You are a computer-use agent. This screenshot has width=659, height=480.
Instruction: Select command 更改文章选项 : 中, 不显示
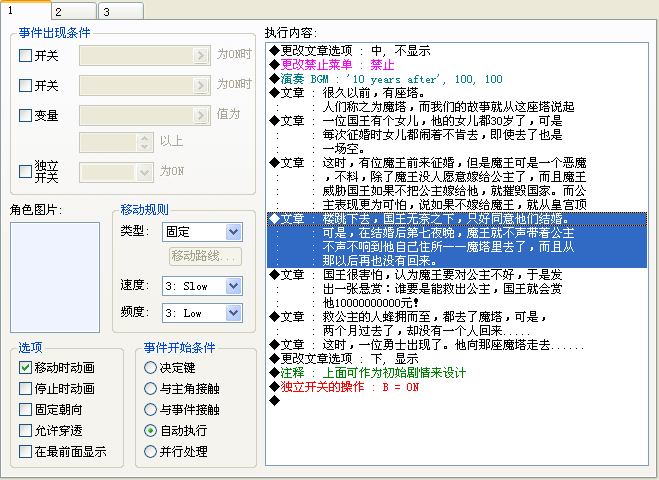(x=457, y=51)
